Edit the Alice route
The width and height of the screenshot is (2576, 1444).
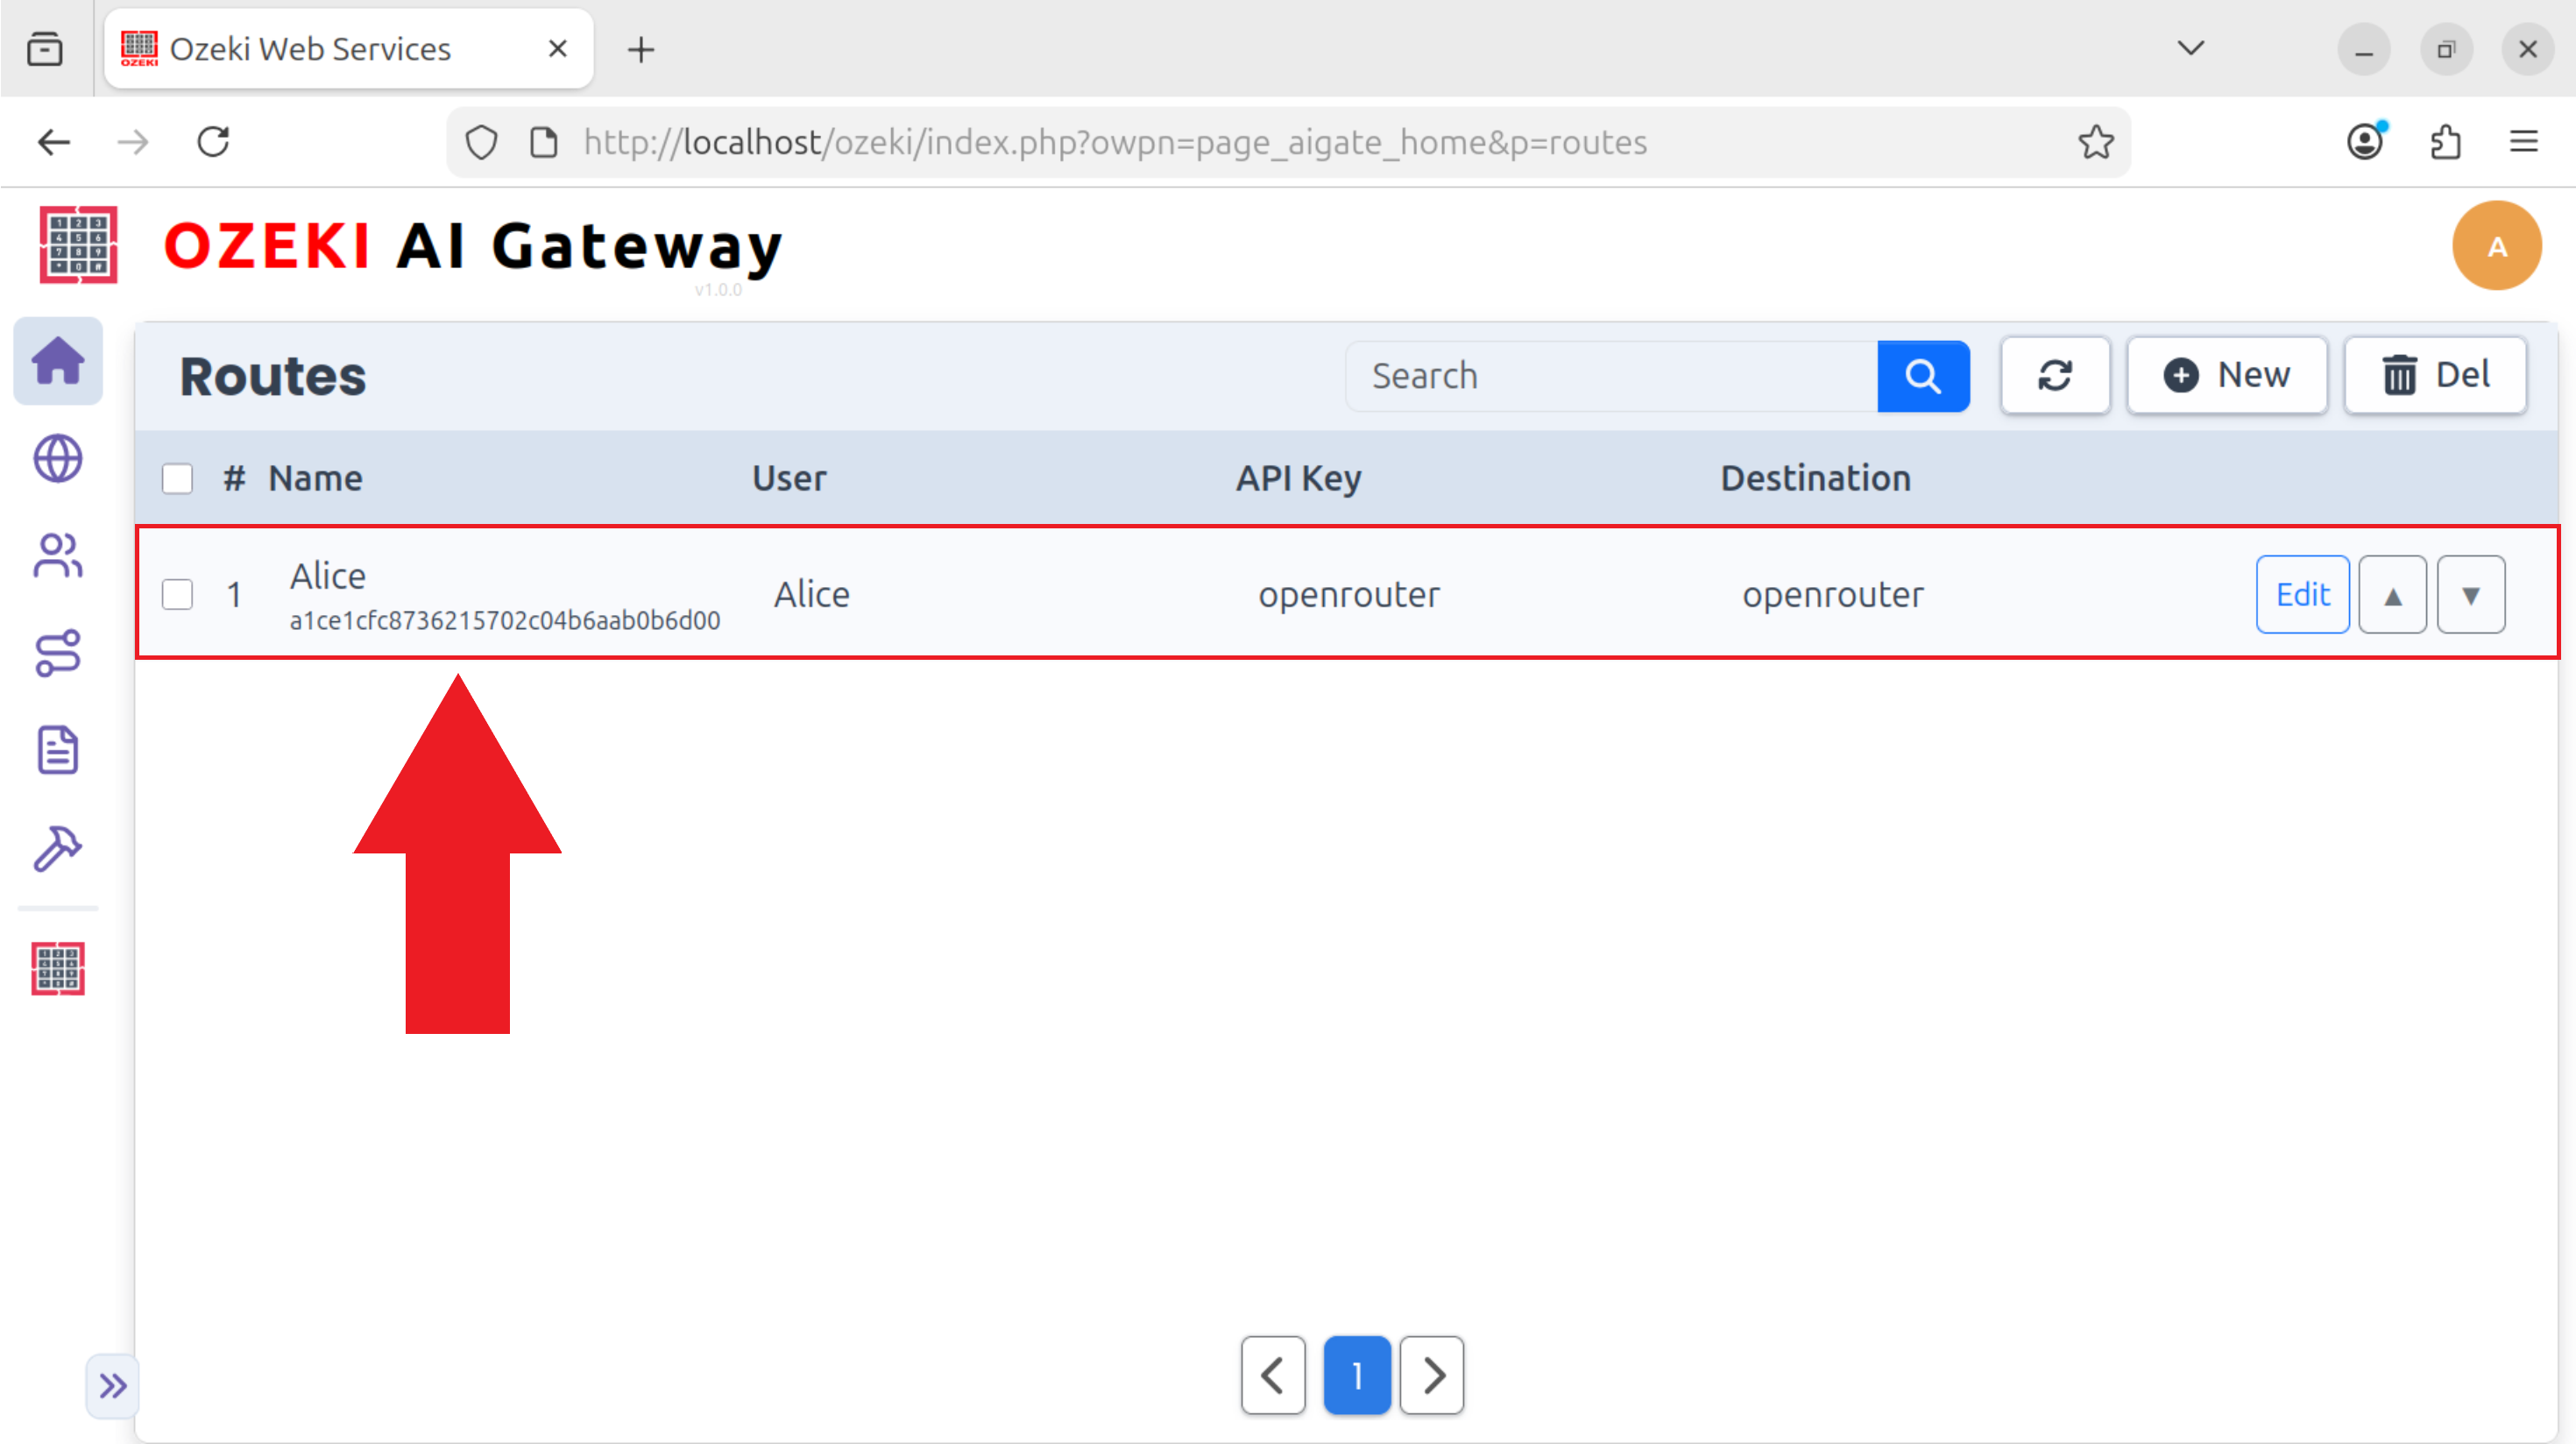point(2302,593)
